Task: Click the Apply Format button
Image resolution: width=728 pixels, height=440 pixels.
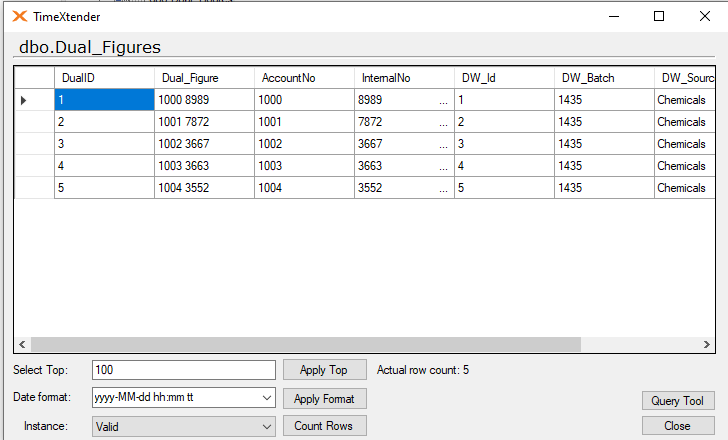Action: (x=325, y=399)
